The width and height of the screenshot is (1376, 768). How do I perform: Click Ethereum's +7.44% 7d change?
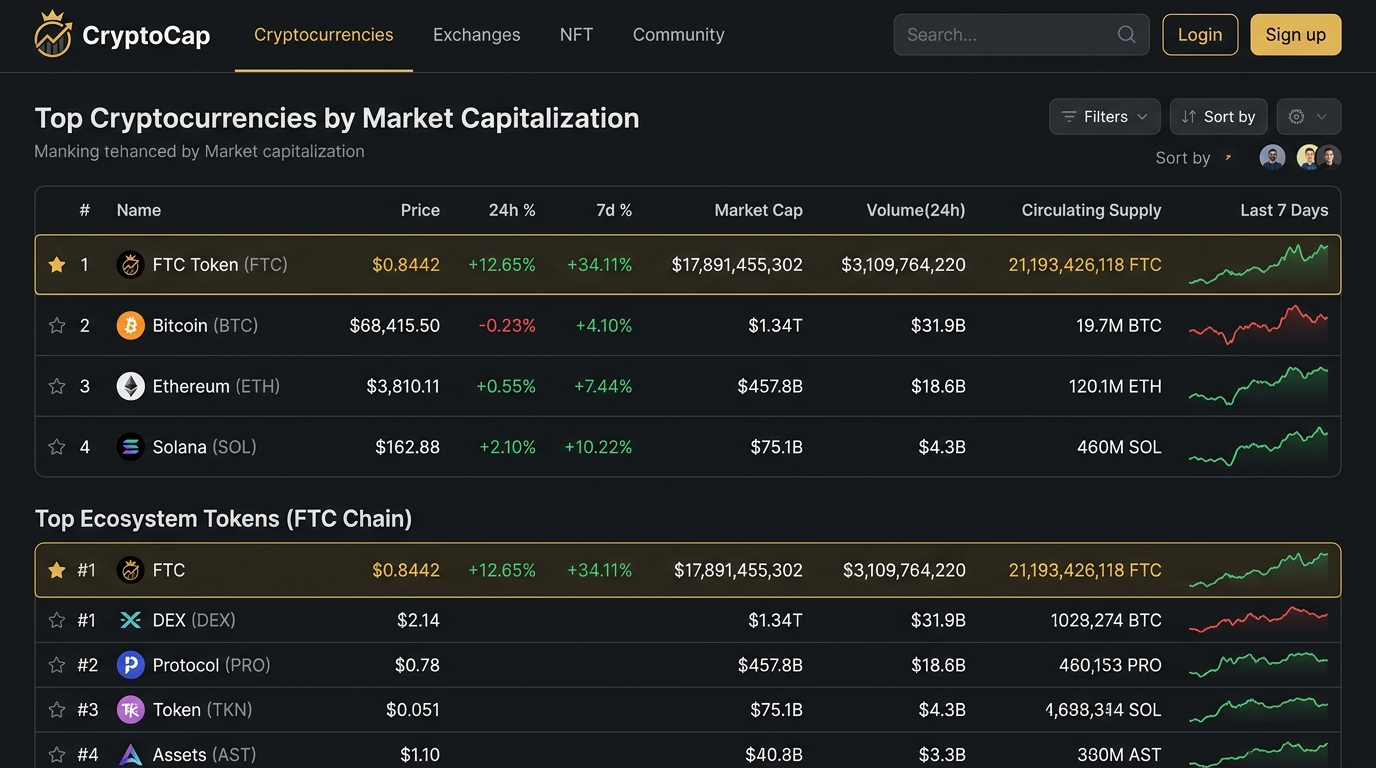tap(603, 386)
